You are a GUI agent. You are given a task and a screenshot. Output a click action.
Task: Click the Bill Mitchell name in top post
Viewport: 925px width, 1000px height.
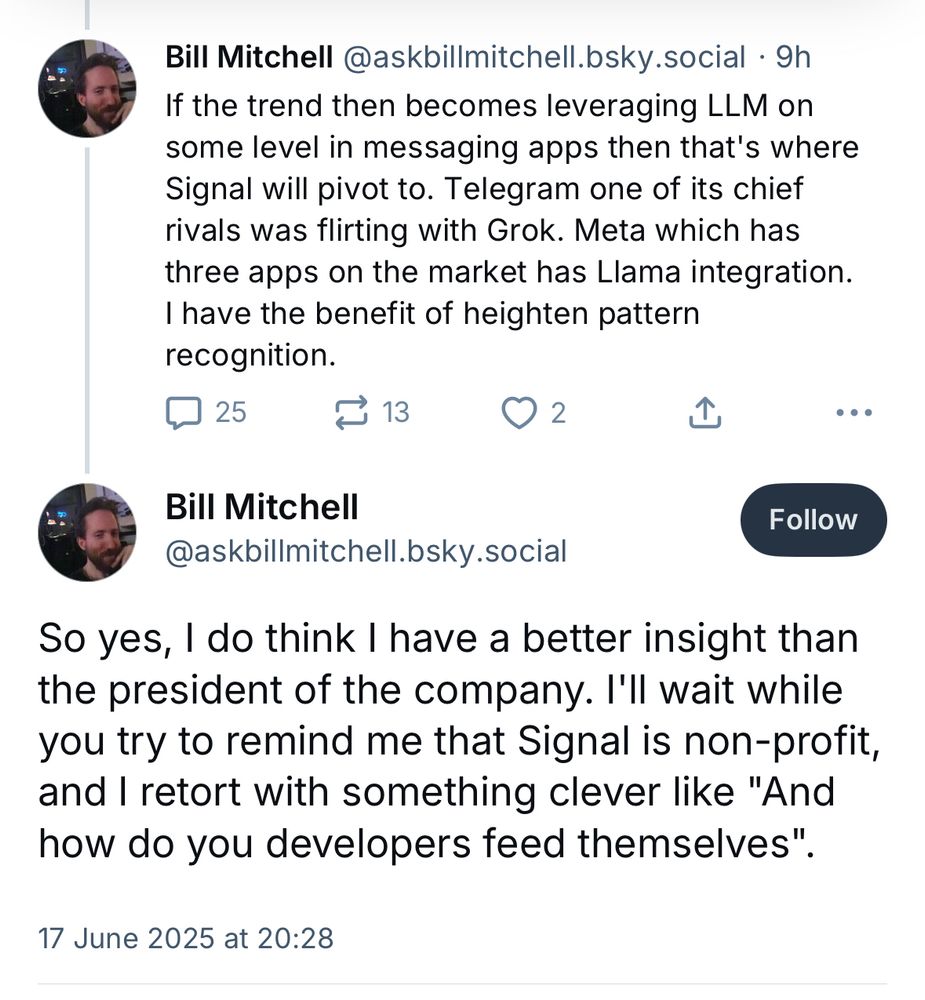249,57
